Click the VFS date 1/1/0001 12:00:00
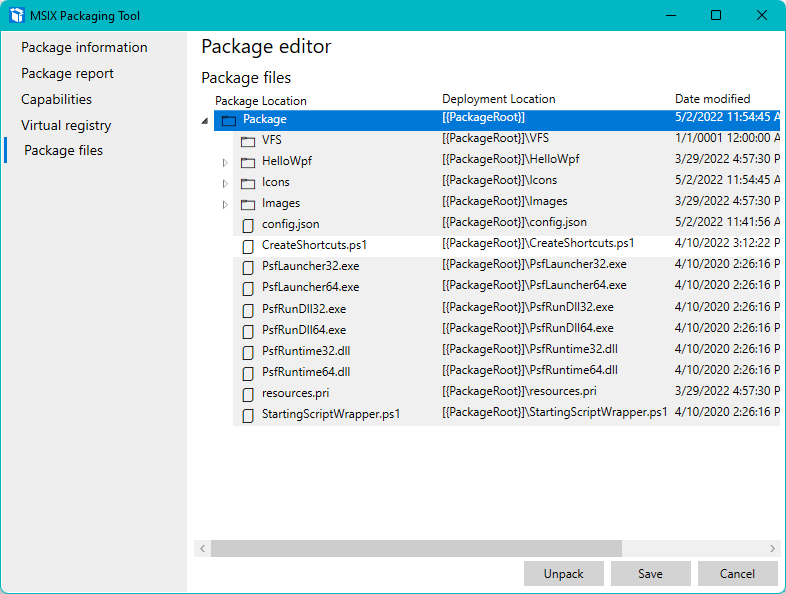 pyautogui.click(x=727, y=138)
